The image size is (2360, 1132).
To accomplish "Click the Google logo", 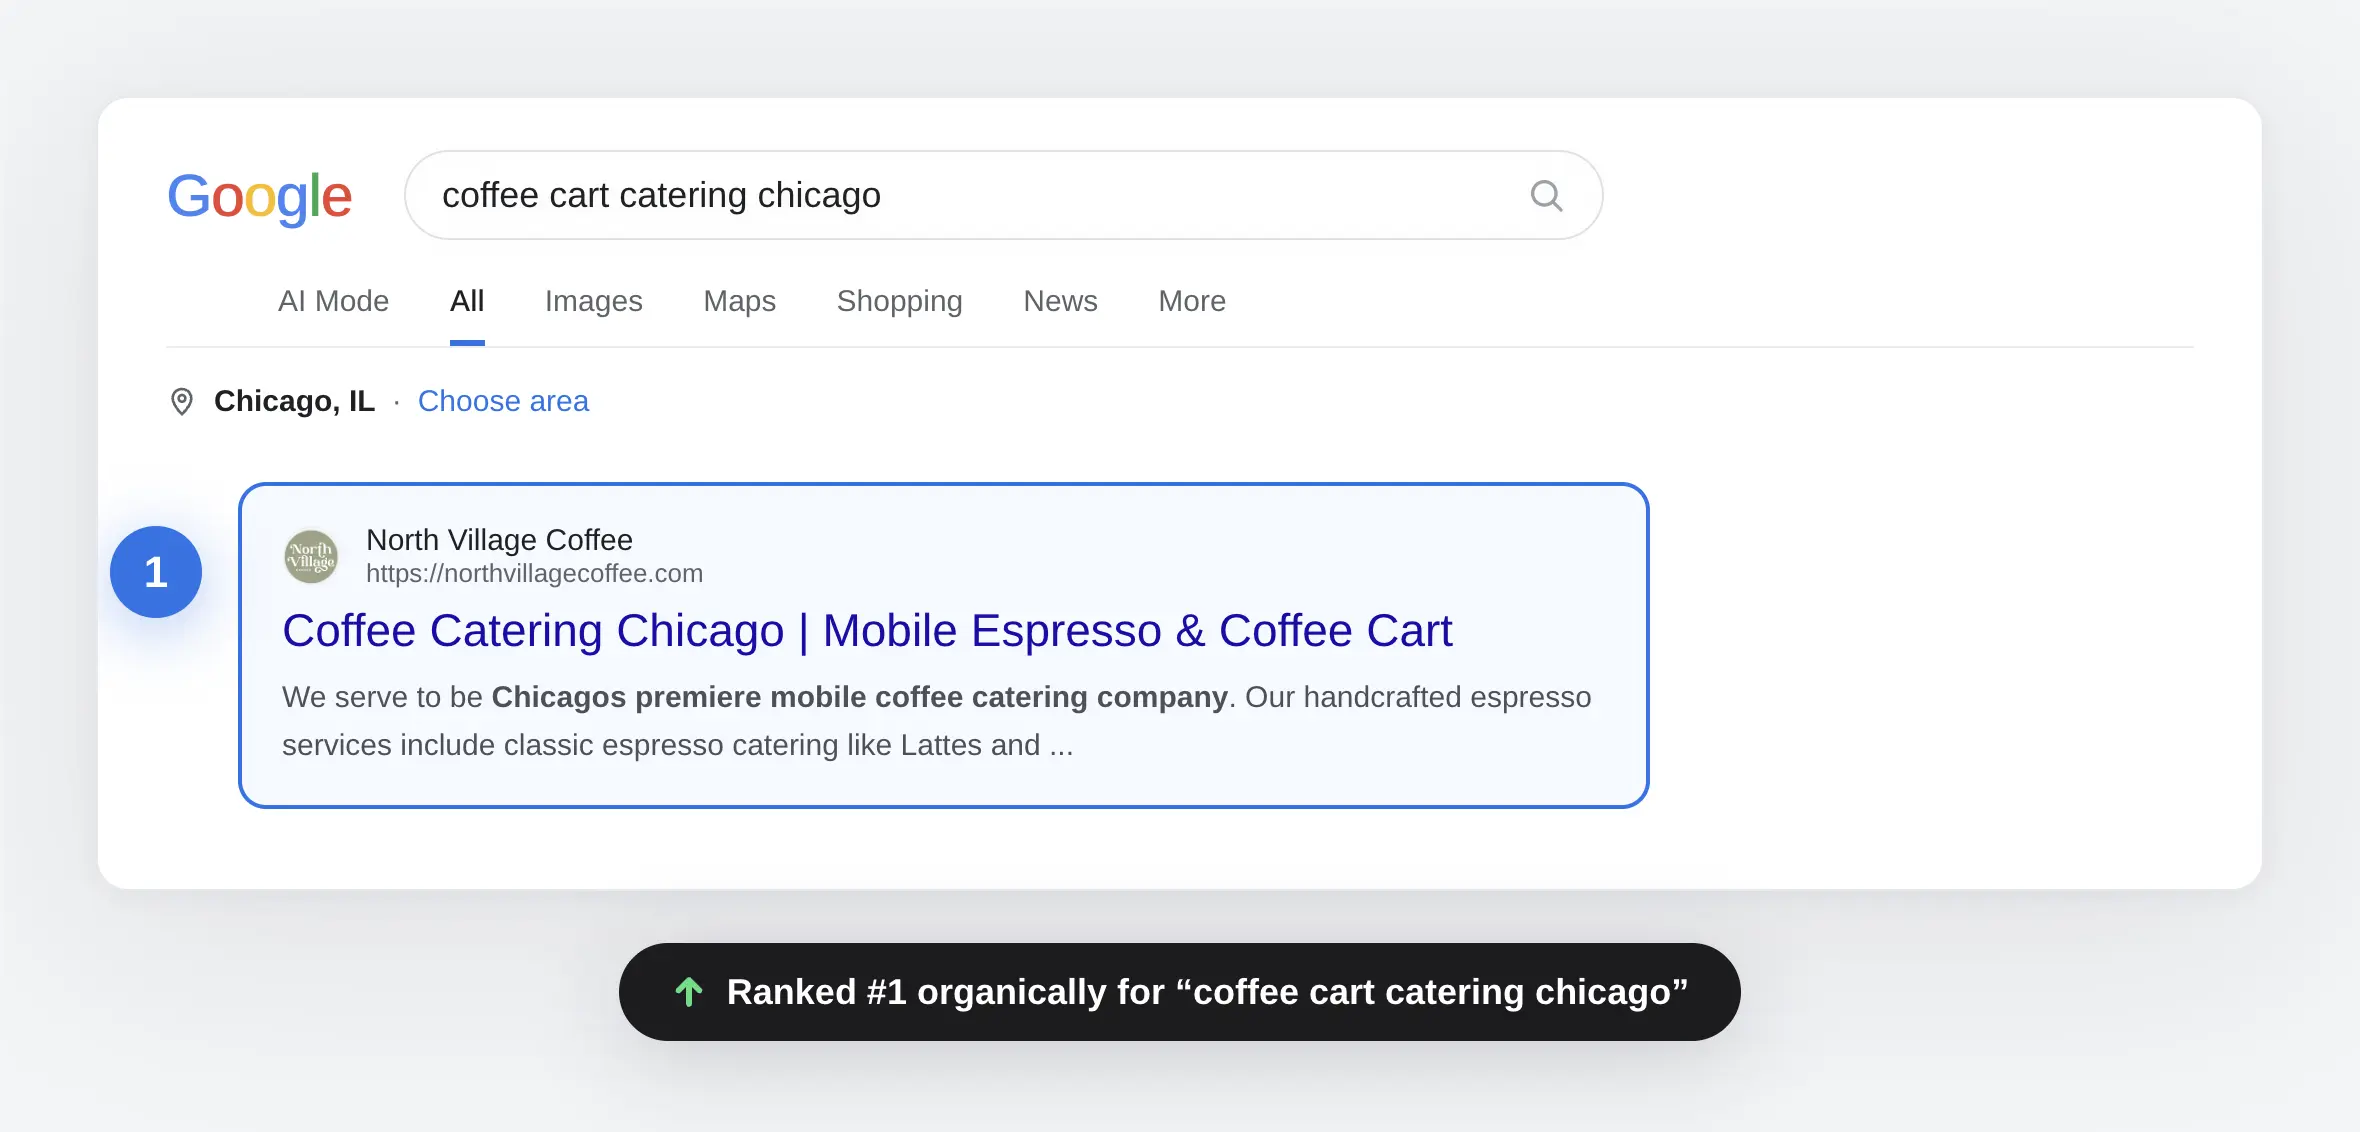I will [259, 197].
